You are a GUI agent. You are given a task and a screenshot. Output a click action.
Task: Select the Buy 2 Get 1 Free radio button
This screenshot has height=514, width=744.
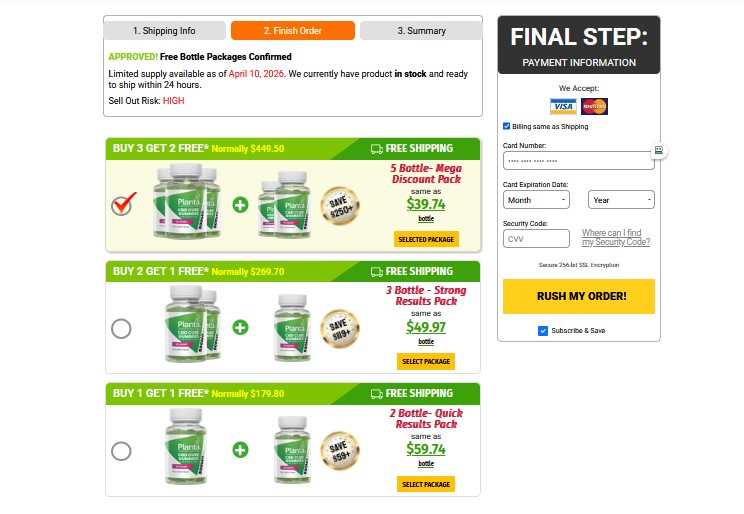[x=121, y=328]
